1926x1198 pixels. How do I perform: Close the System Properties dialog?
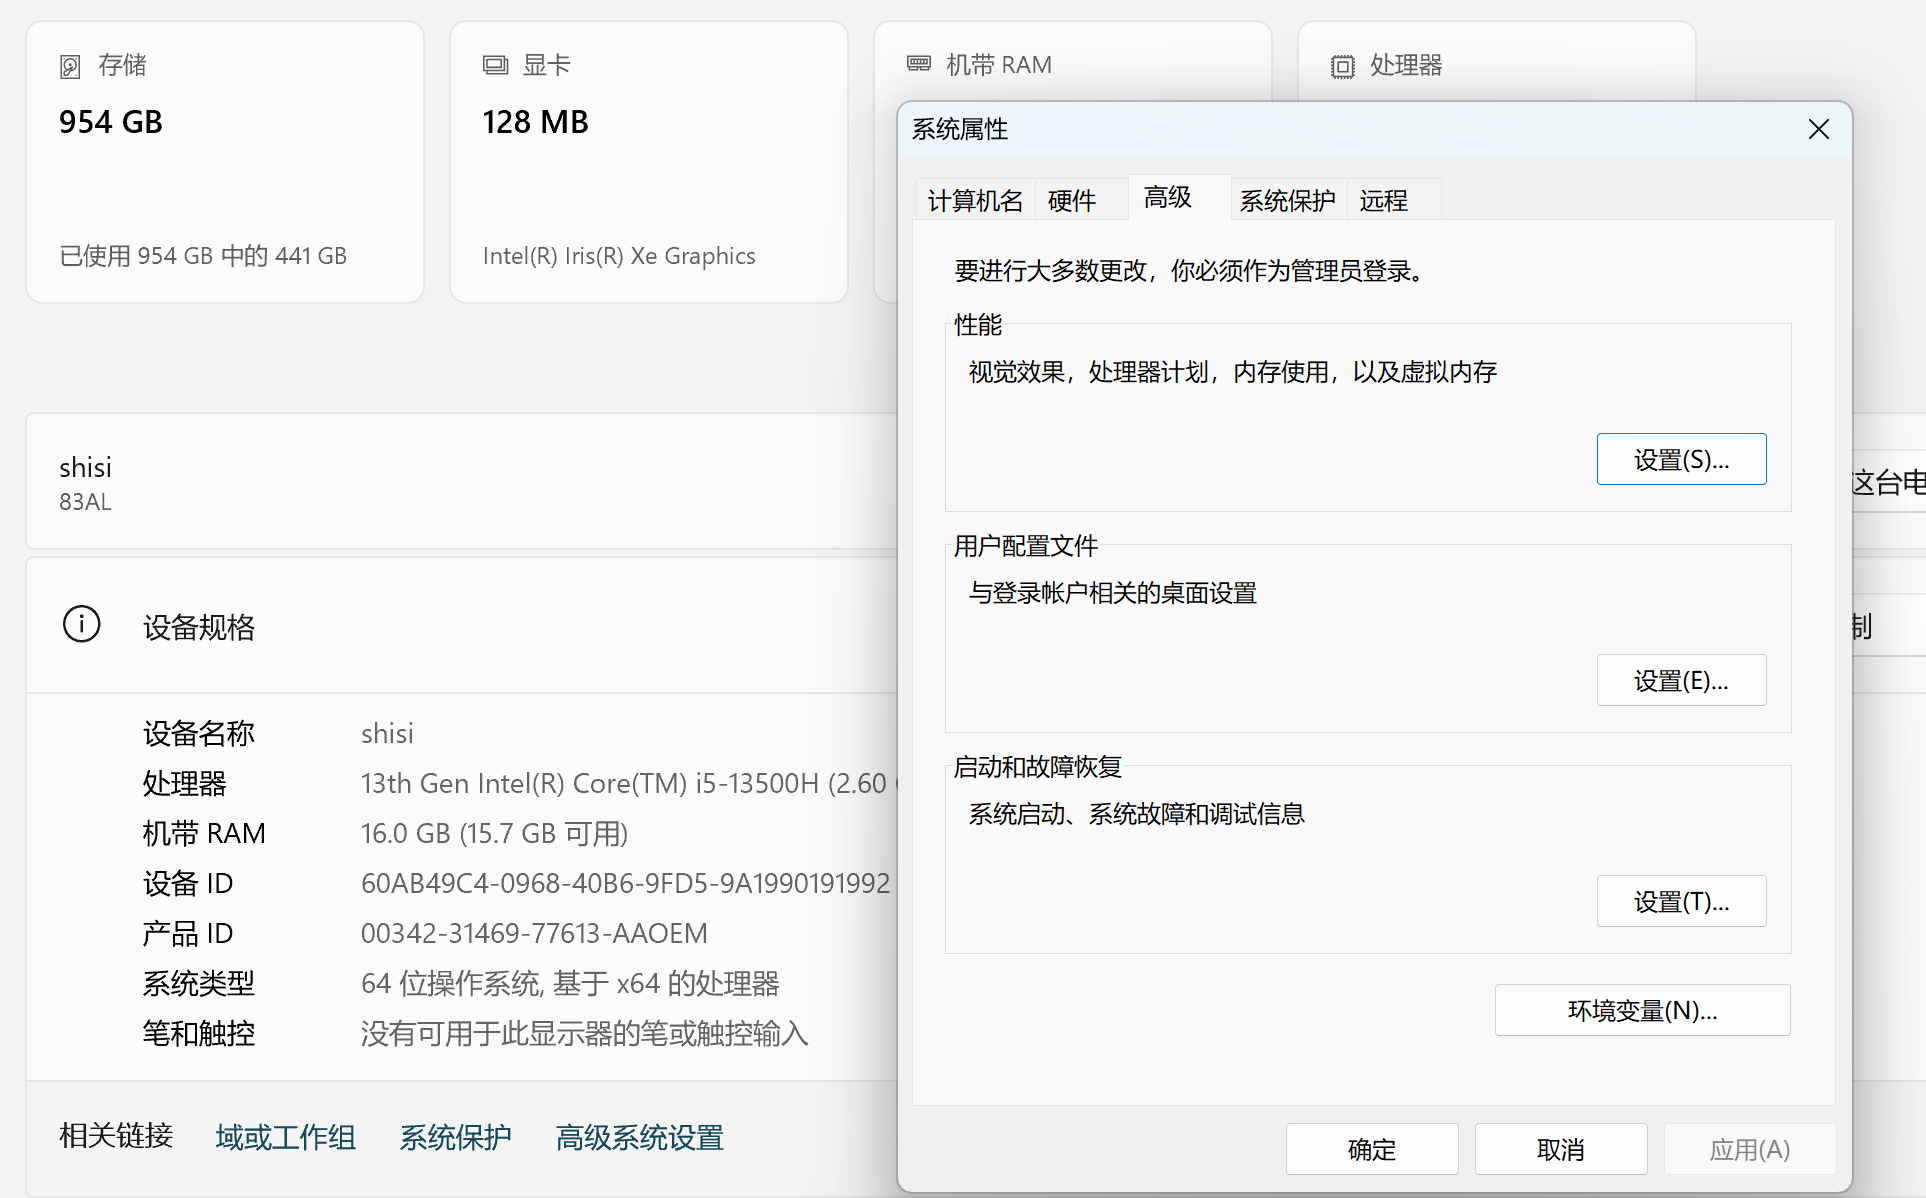(x=1818, y=130)
